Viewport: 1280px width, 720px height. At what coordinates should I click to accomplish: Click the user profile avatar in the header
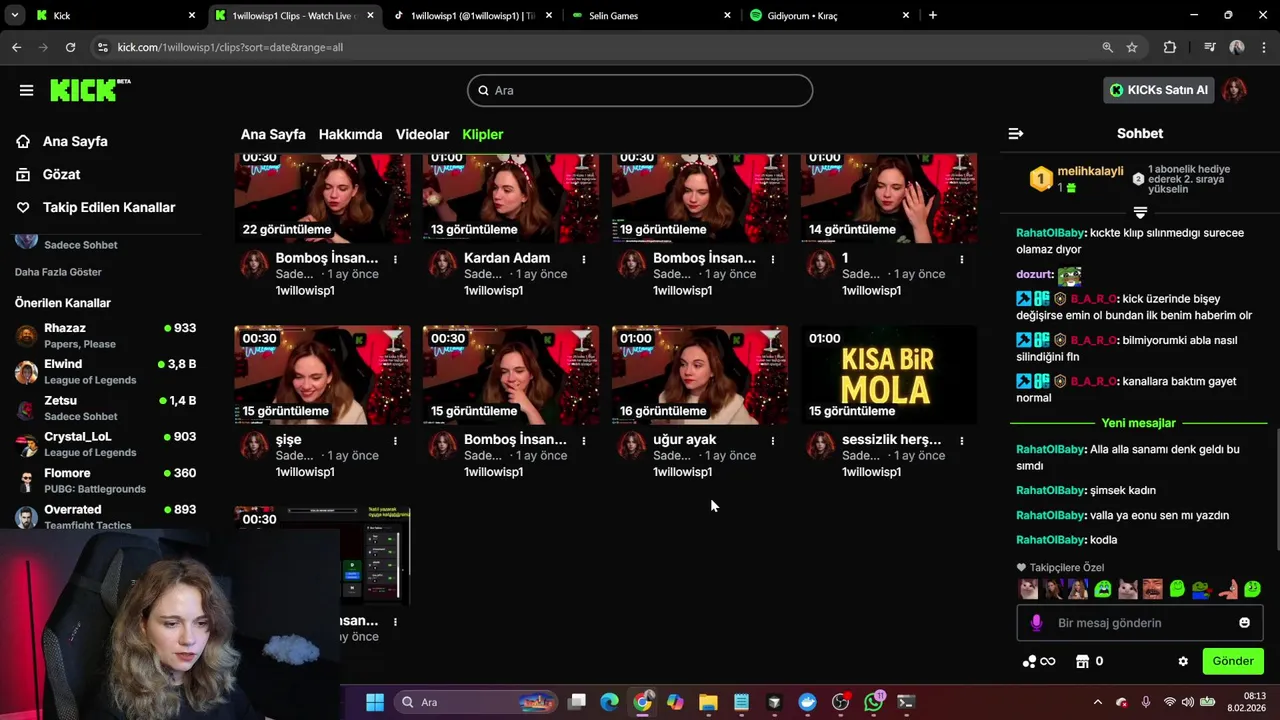1235,90
